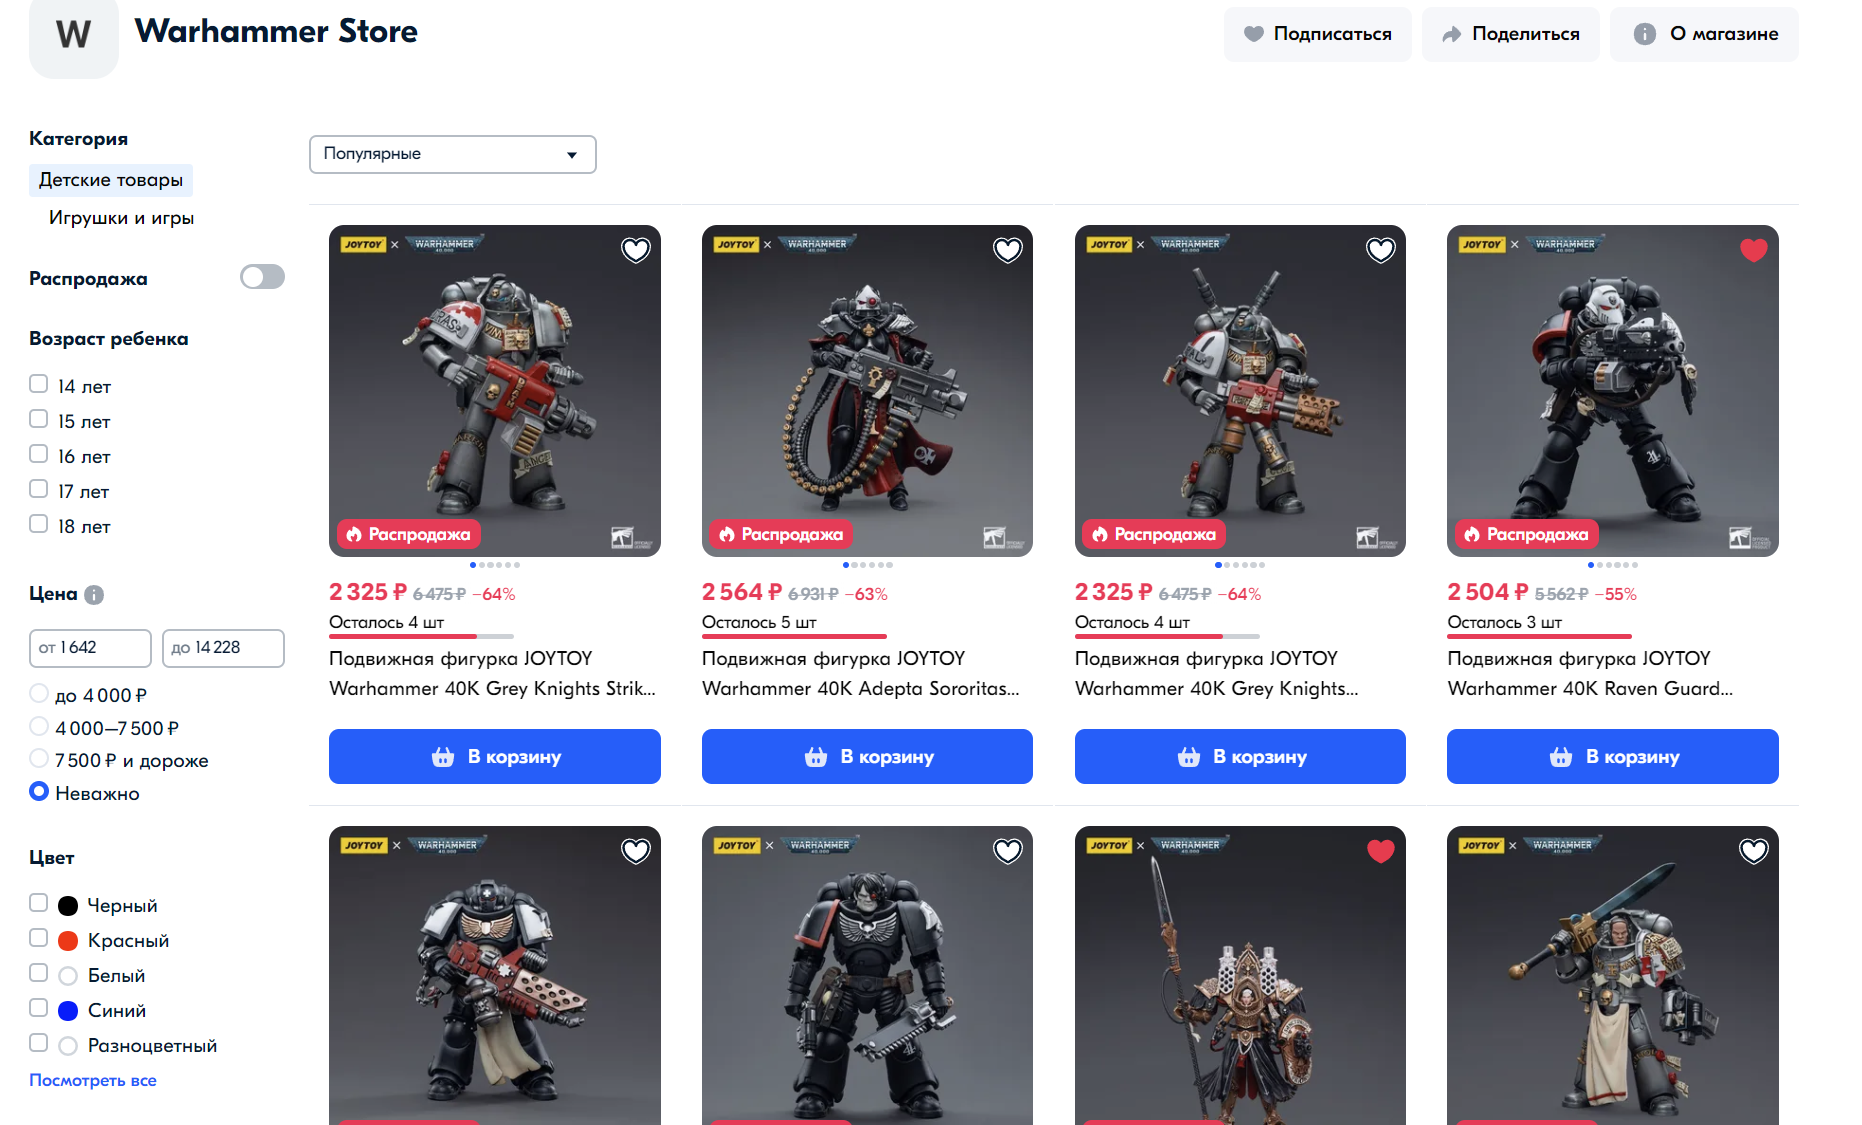Click the minimum price input field

[90, 648]
